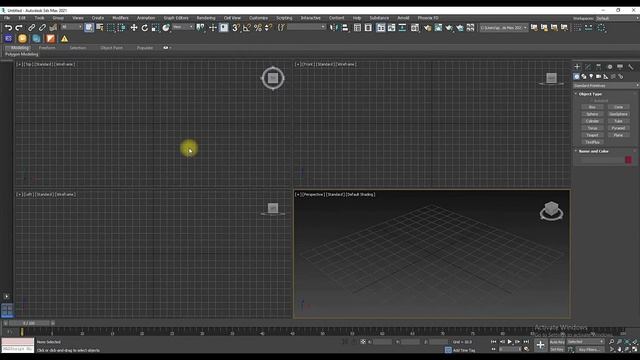Click the time slider frame handle
This screenshot has width=640, height=360.
(x=29, y=323)
